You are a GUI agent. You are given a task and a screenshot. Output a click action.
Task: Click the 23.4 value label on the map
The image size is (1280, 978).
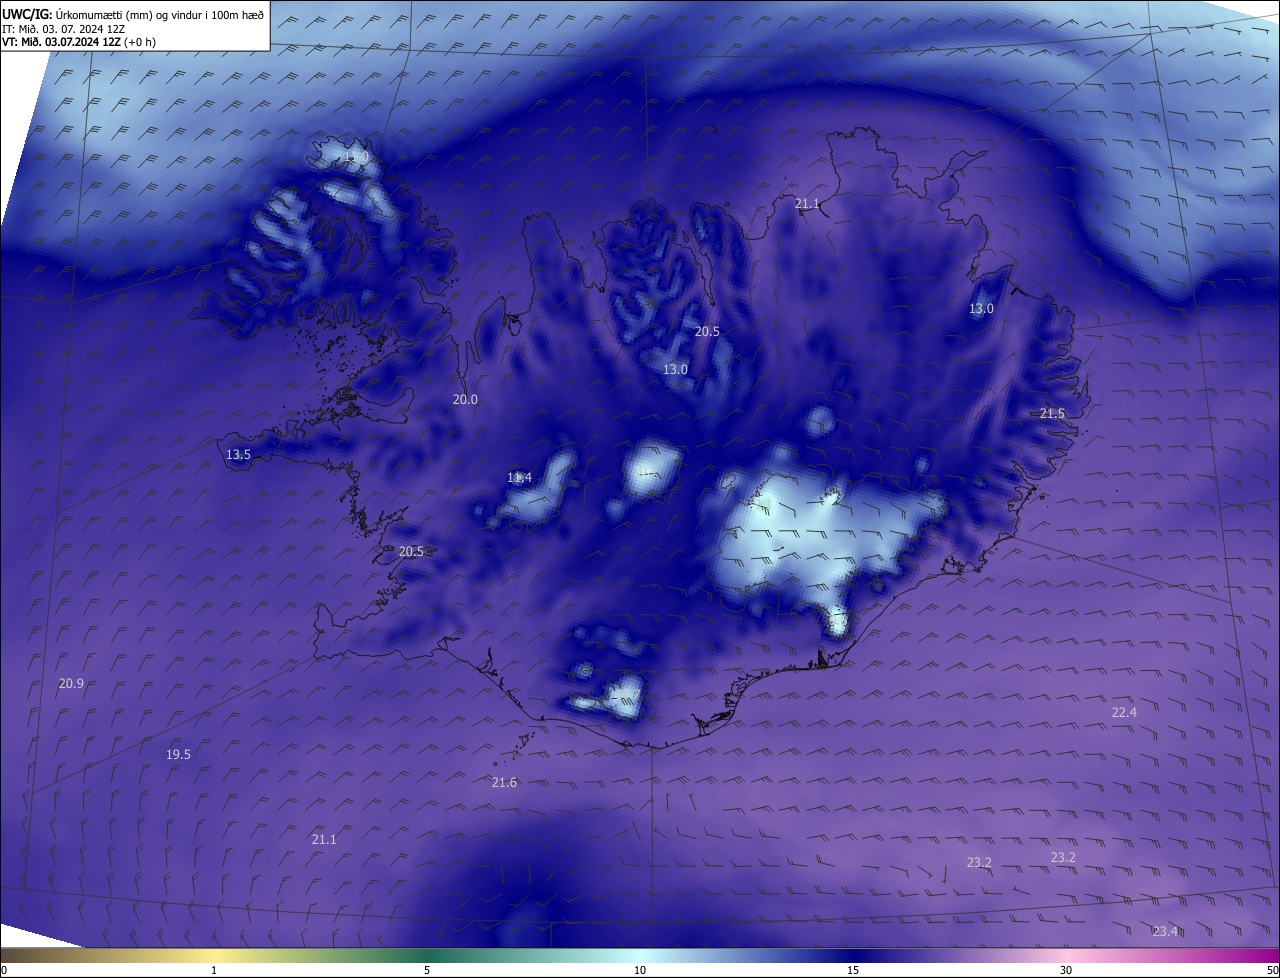pos(1165,931)
